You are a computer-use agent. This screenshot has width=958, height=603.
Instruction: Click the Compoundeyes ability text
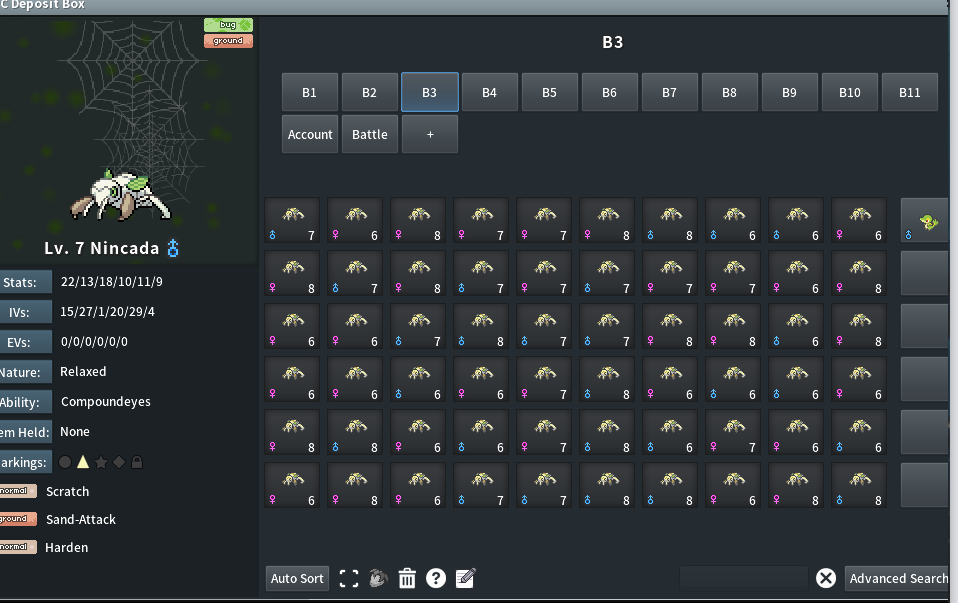coord(106,401)
